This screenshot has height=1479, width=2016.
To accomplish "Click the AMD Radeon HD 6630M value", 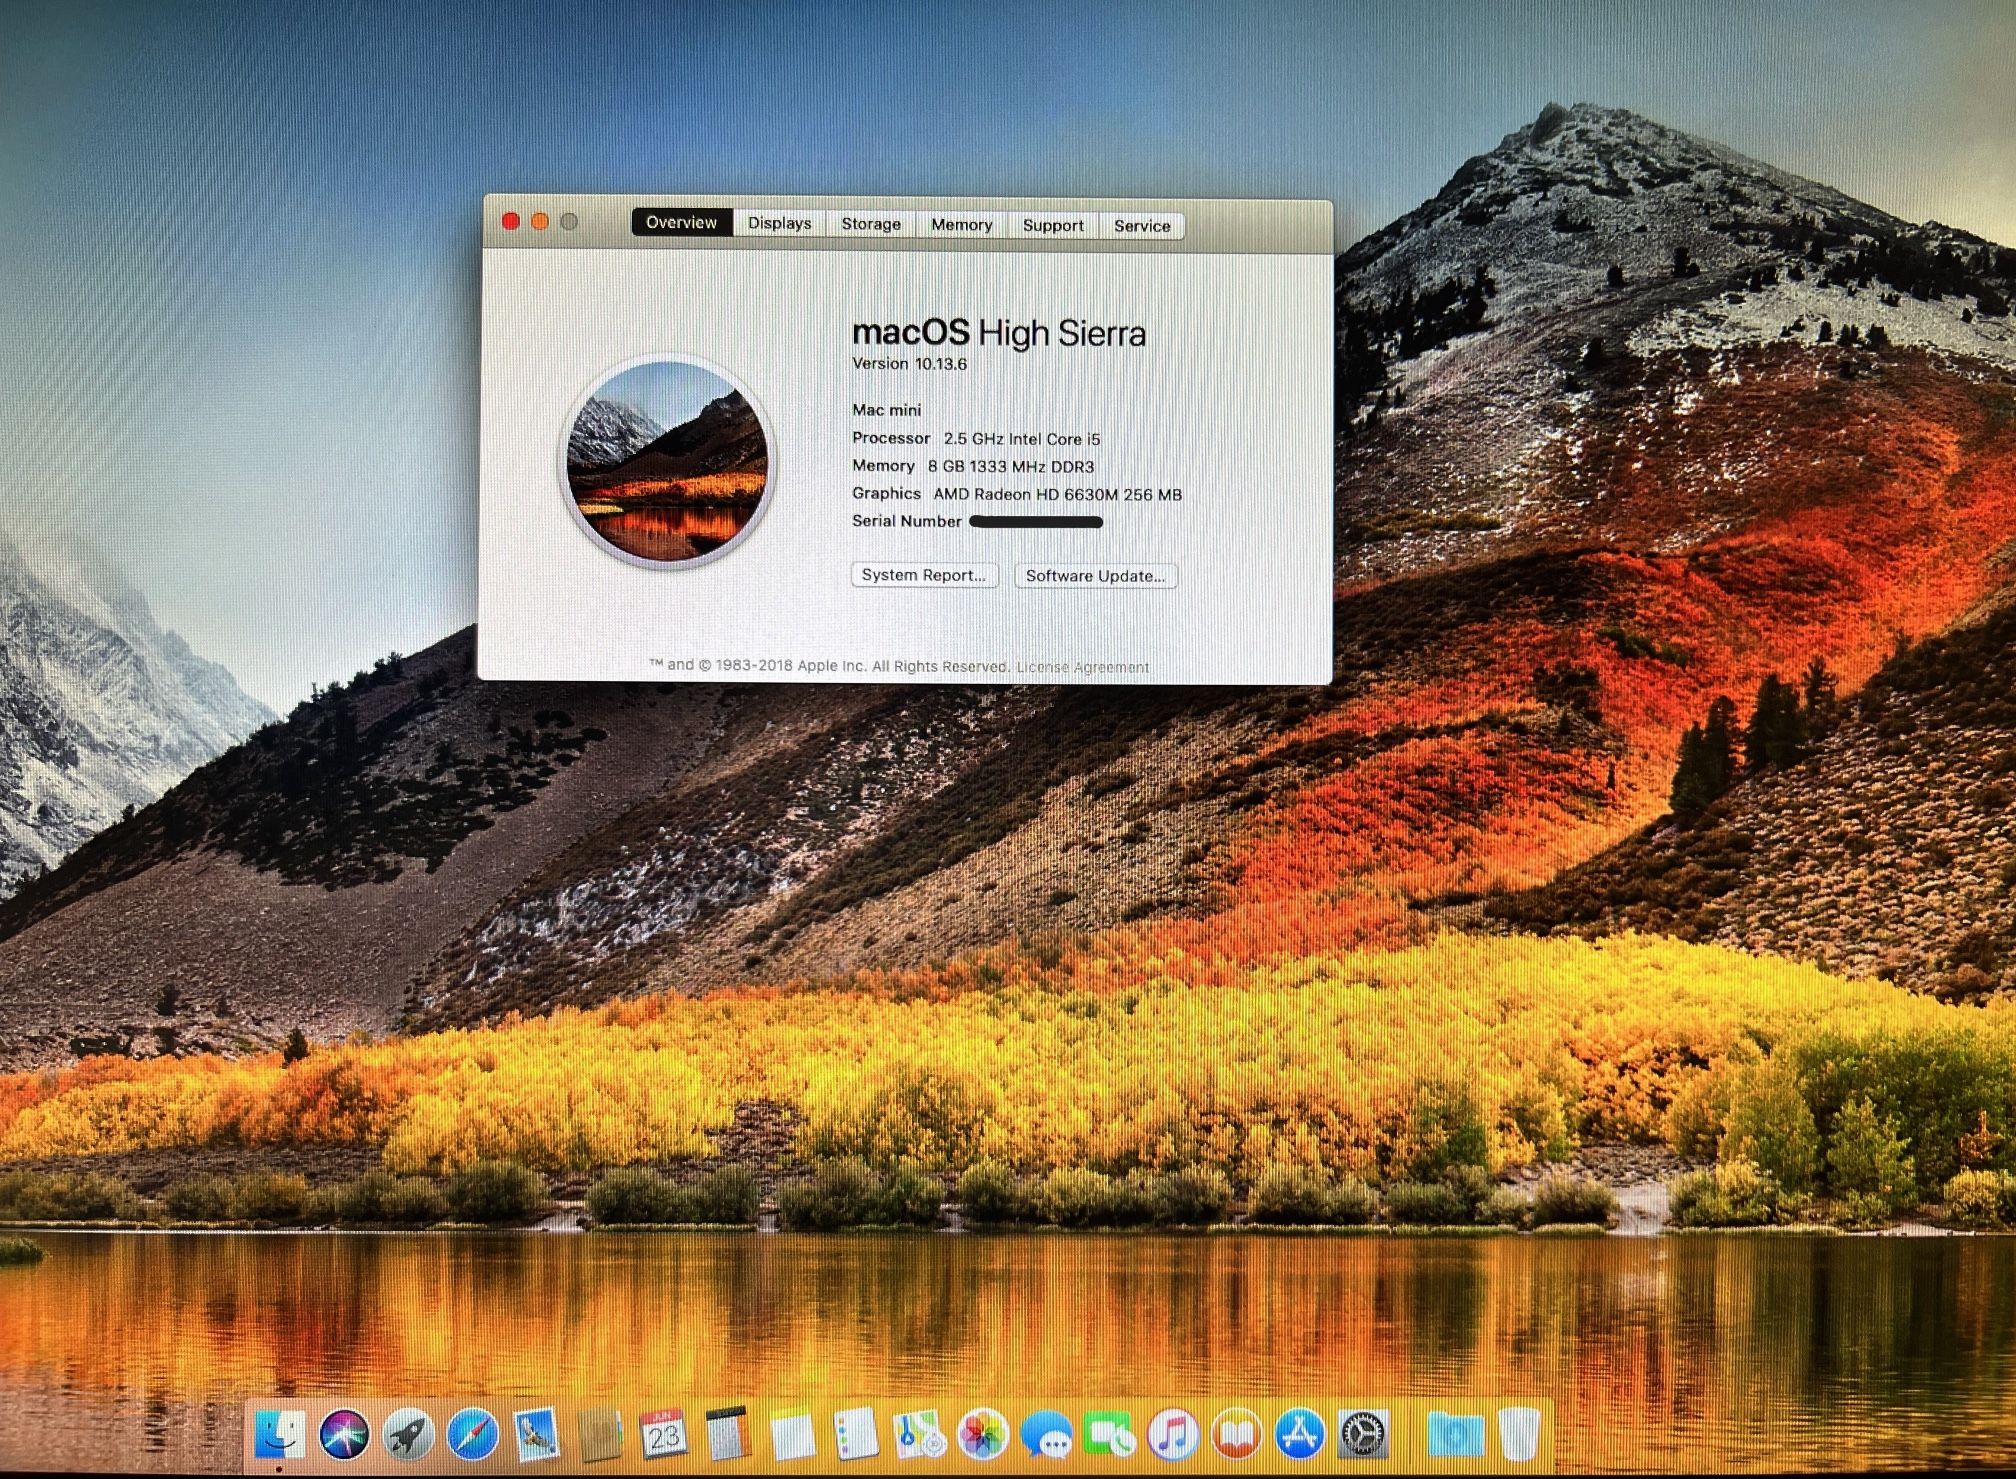I will (x=1058, y=495).
